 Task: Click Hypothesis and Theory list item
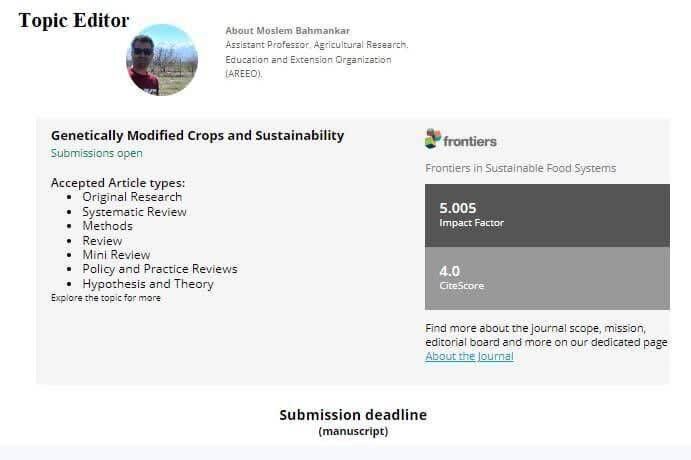coord(148,284)
